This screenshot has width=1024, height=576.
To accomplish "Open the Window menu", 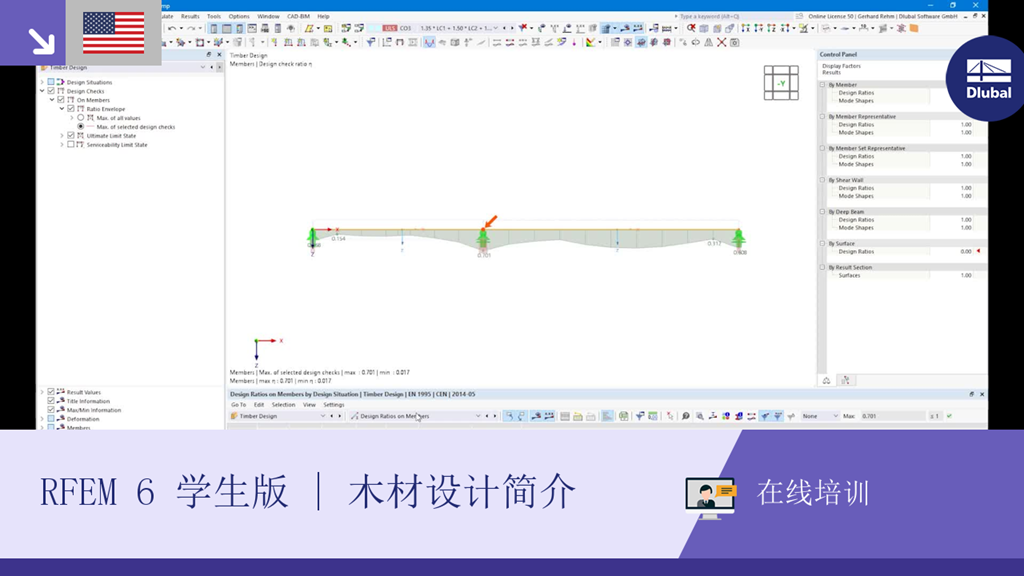I will [x=268, y=16].
